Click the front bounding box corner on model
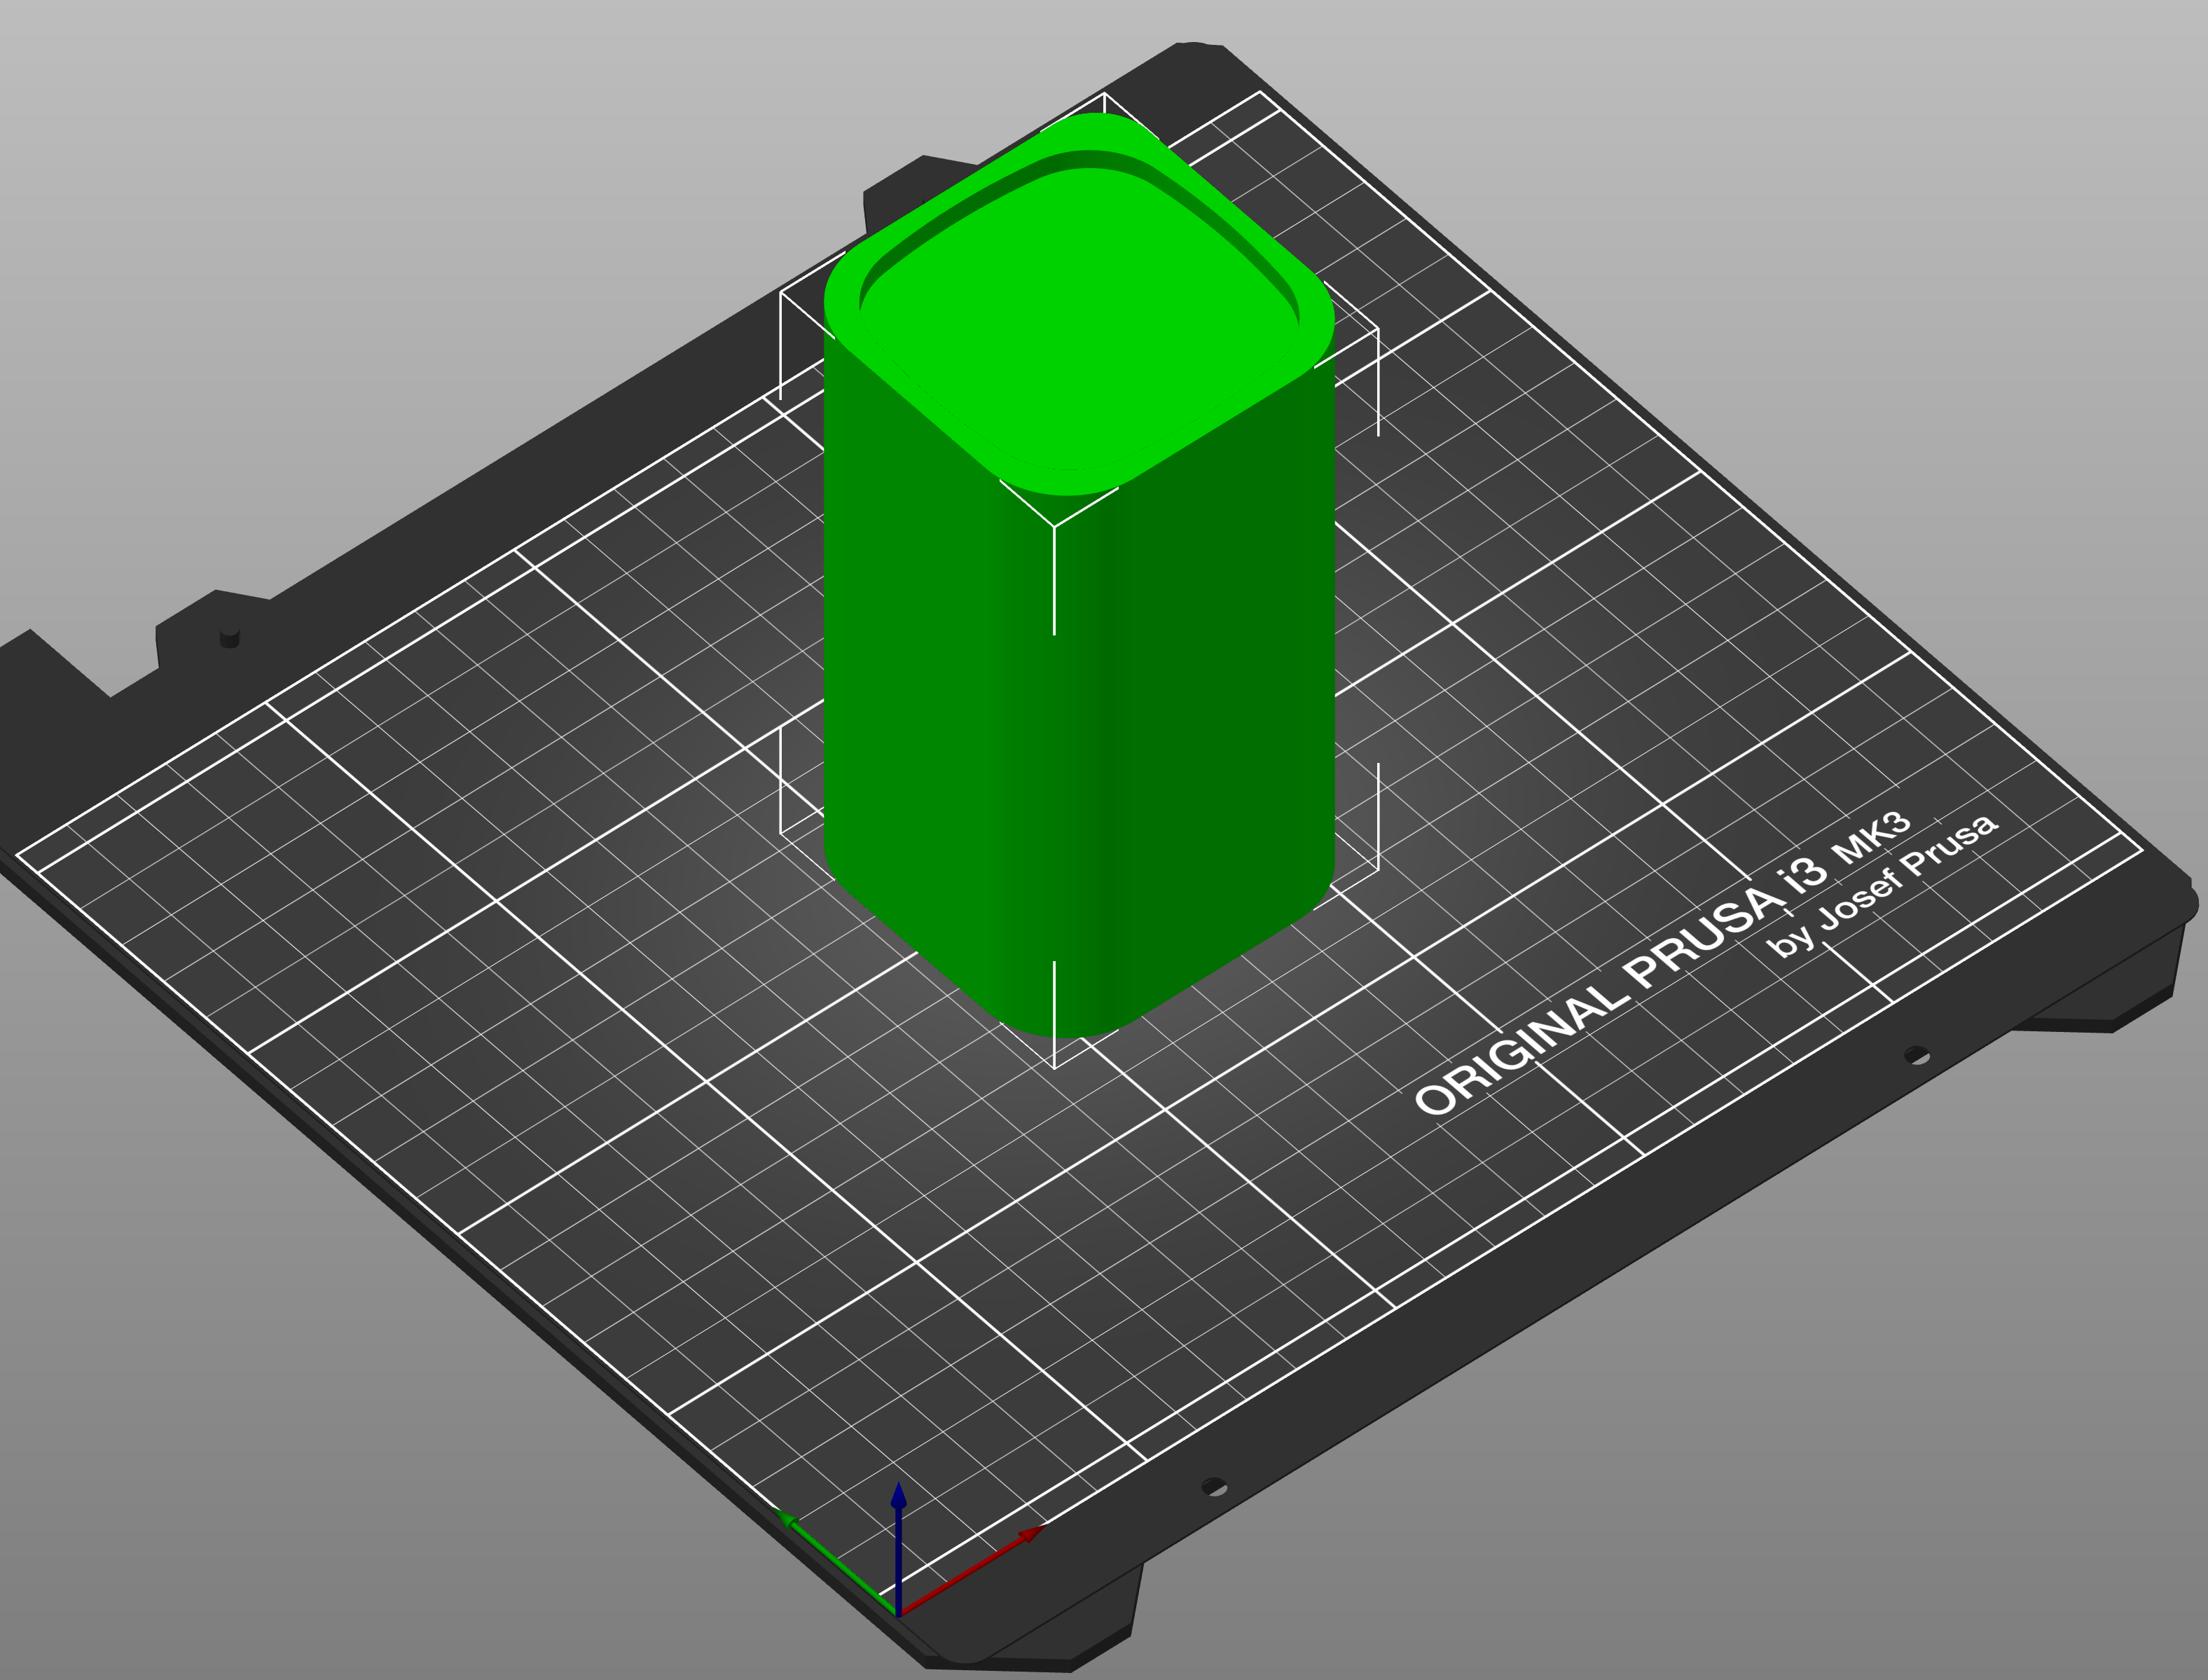 (x=1054, y=527)
